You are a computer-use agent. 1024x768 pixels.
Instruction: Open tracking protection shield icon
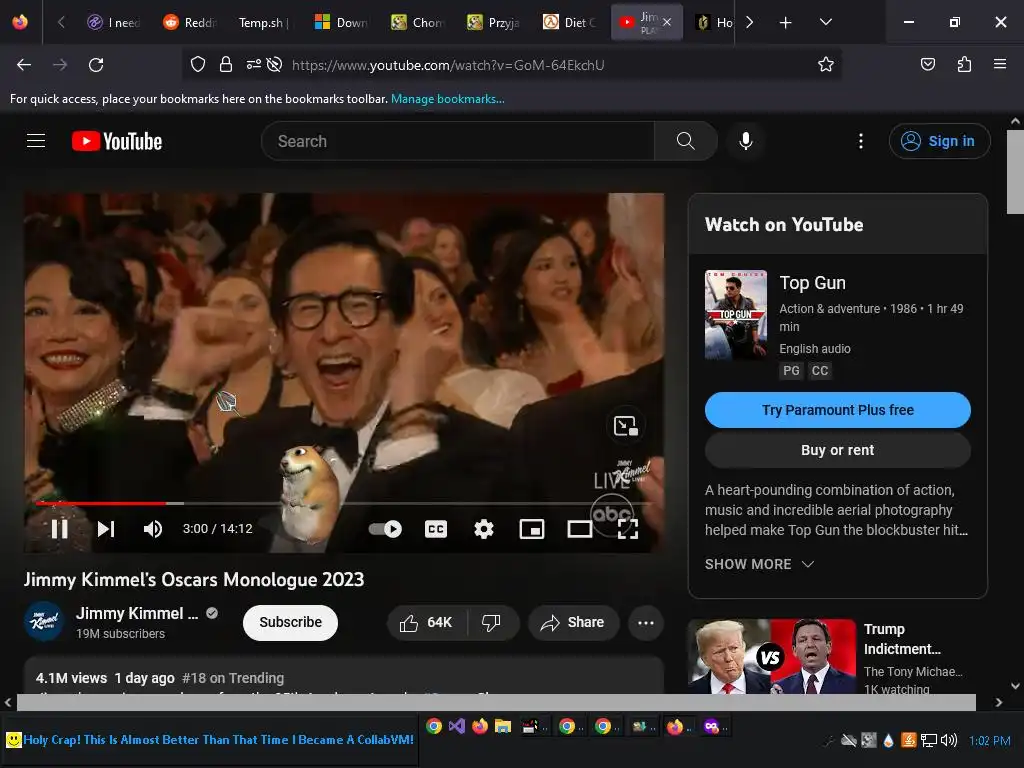(198, 64)
